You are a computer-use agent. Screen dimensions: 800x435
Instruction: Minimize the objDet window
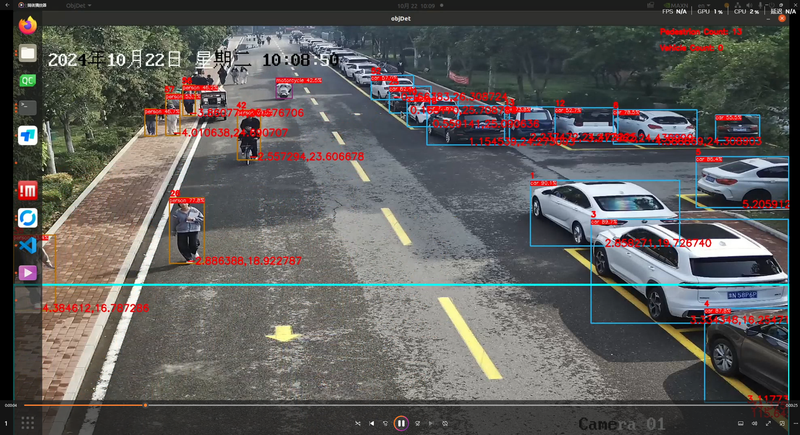click(768, 19)
